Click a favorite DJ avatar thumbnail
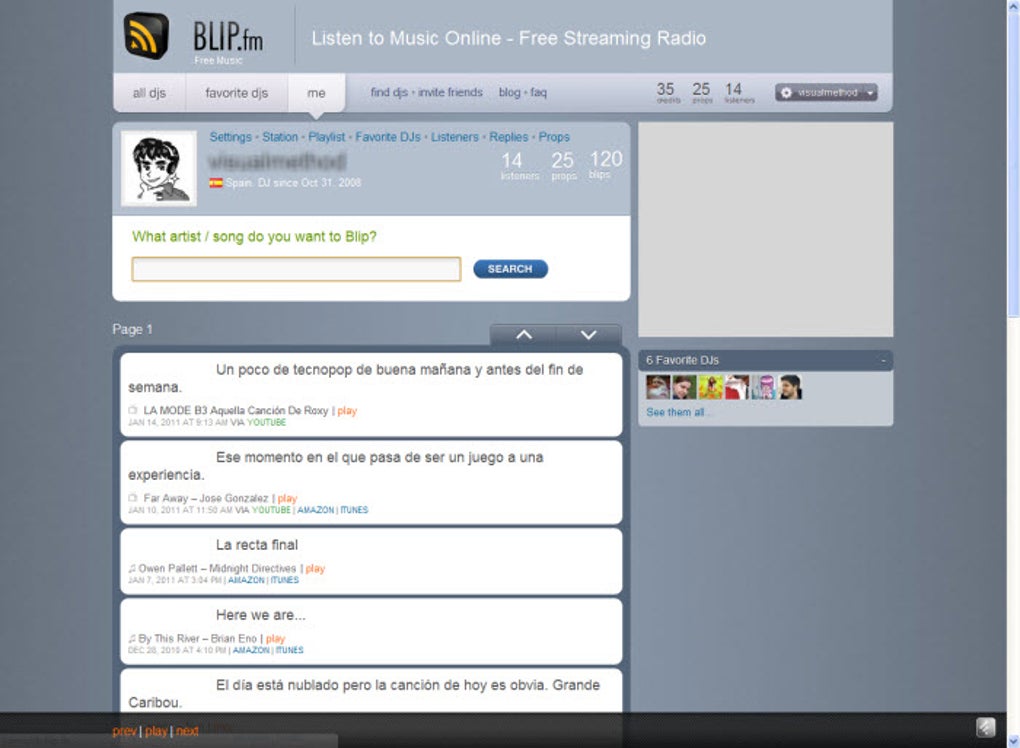Image resolution: width=1020 pixels, height=748 pixels. (x=660, y=385)
